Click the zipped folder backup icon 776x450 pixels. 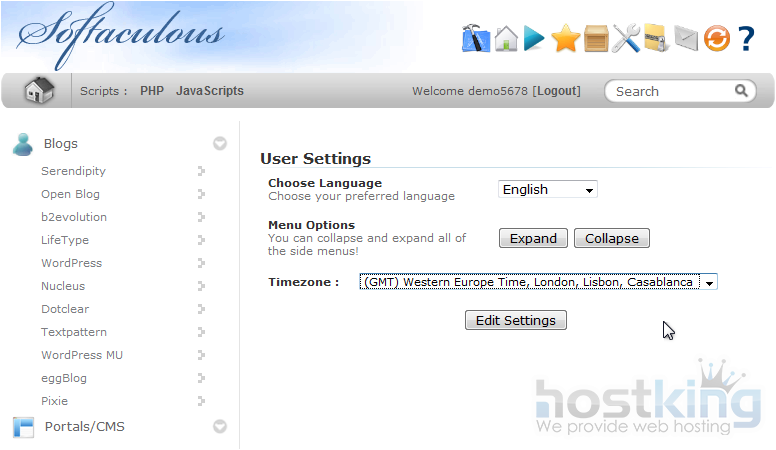click(656, 39)
